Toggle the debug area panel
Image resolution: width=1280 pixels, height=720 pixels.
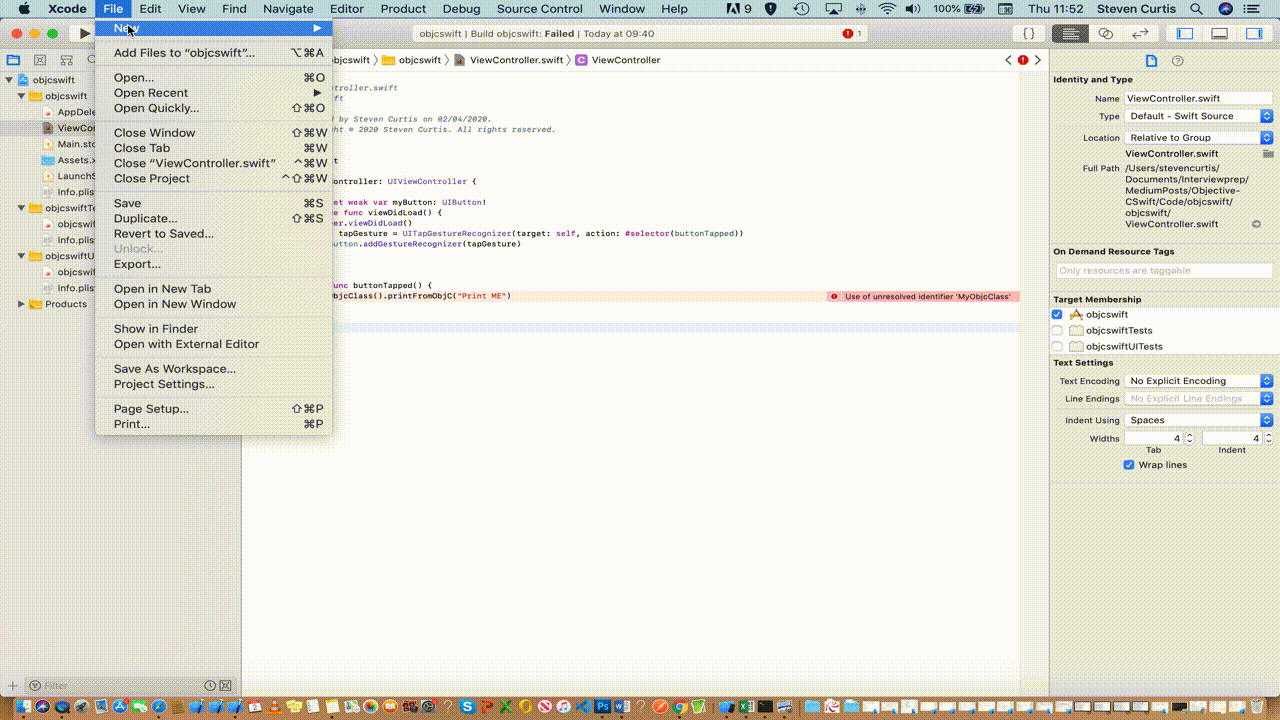1219,34
